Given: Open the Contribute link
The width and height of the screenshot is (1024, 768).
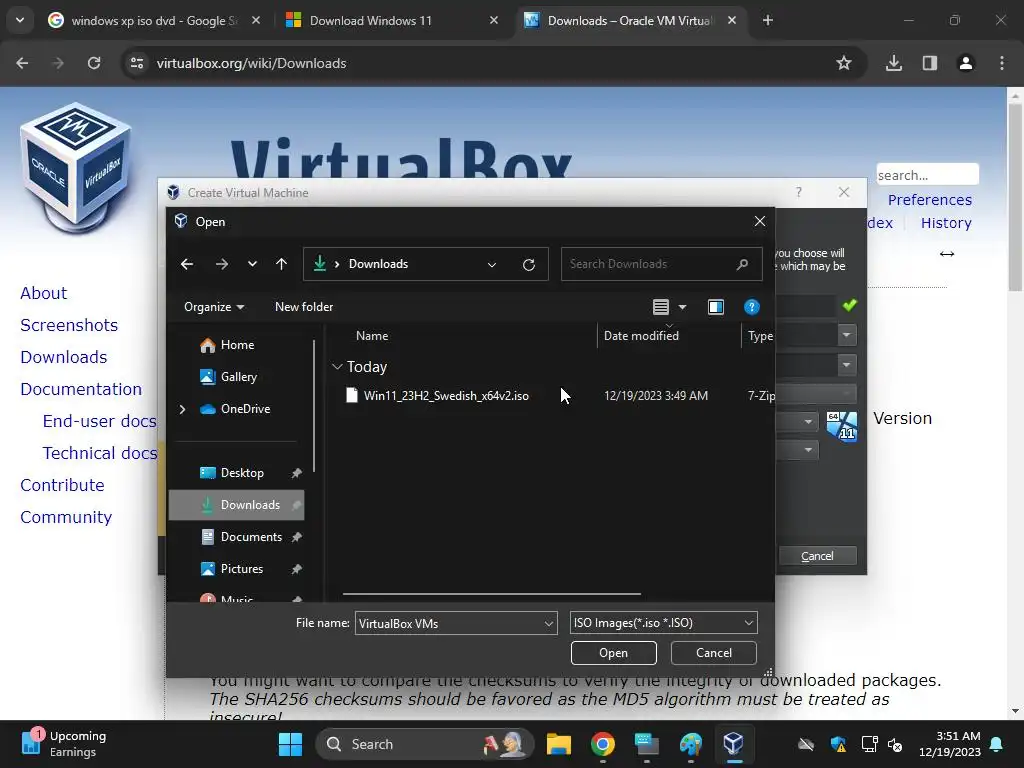Looking at the screenshot, I should 62,485.
